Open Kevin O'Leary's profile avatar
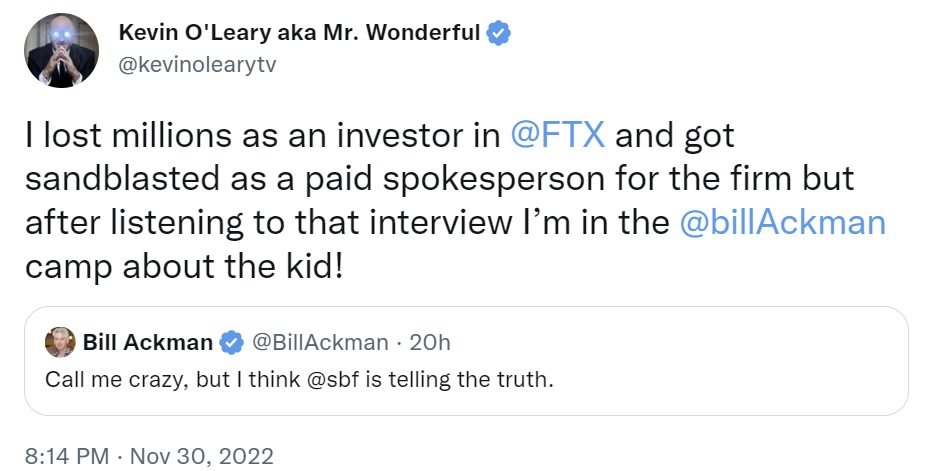 62,49
